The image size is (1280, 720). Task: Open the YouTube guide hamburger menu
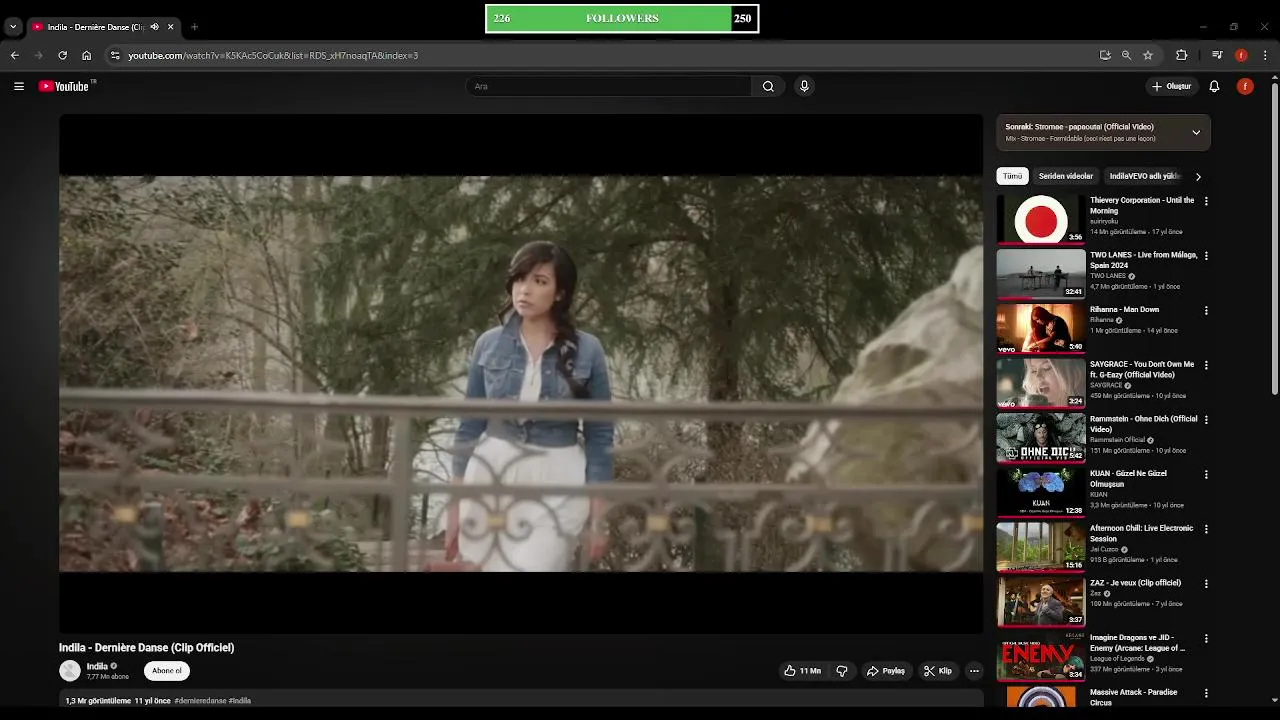click(18, 86)
